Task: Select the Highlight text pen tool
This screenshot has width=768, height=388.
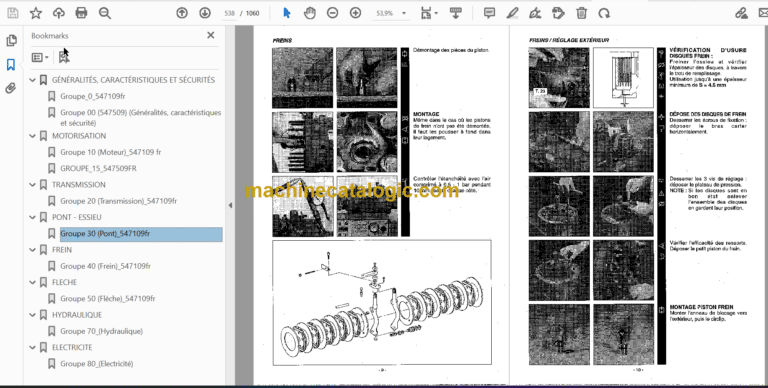Action: pyautogui.click(x=512, y=13)
